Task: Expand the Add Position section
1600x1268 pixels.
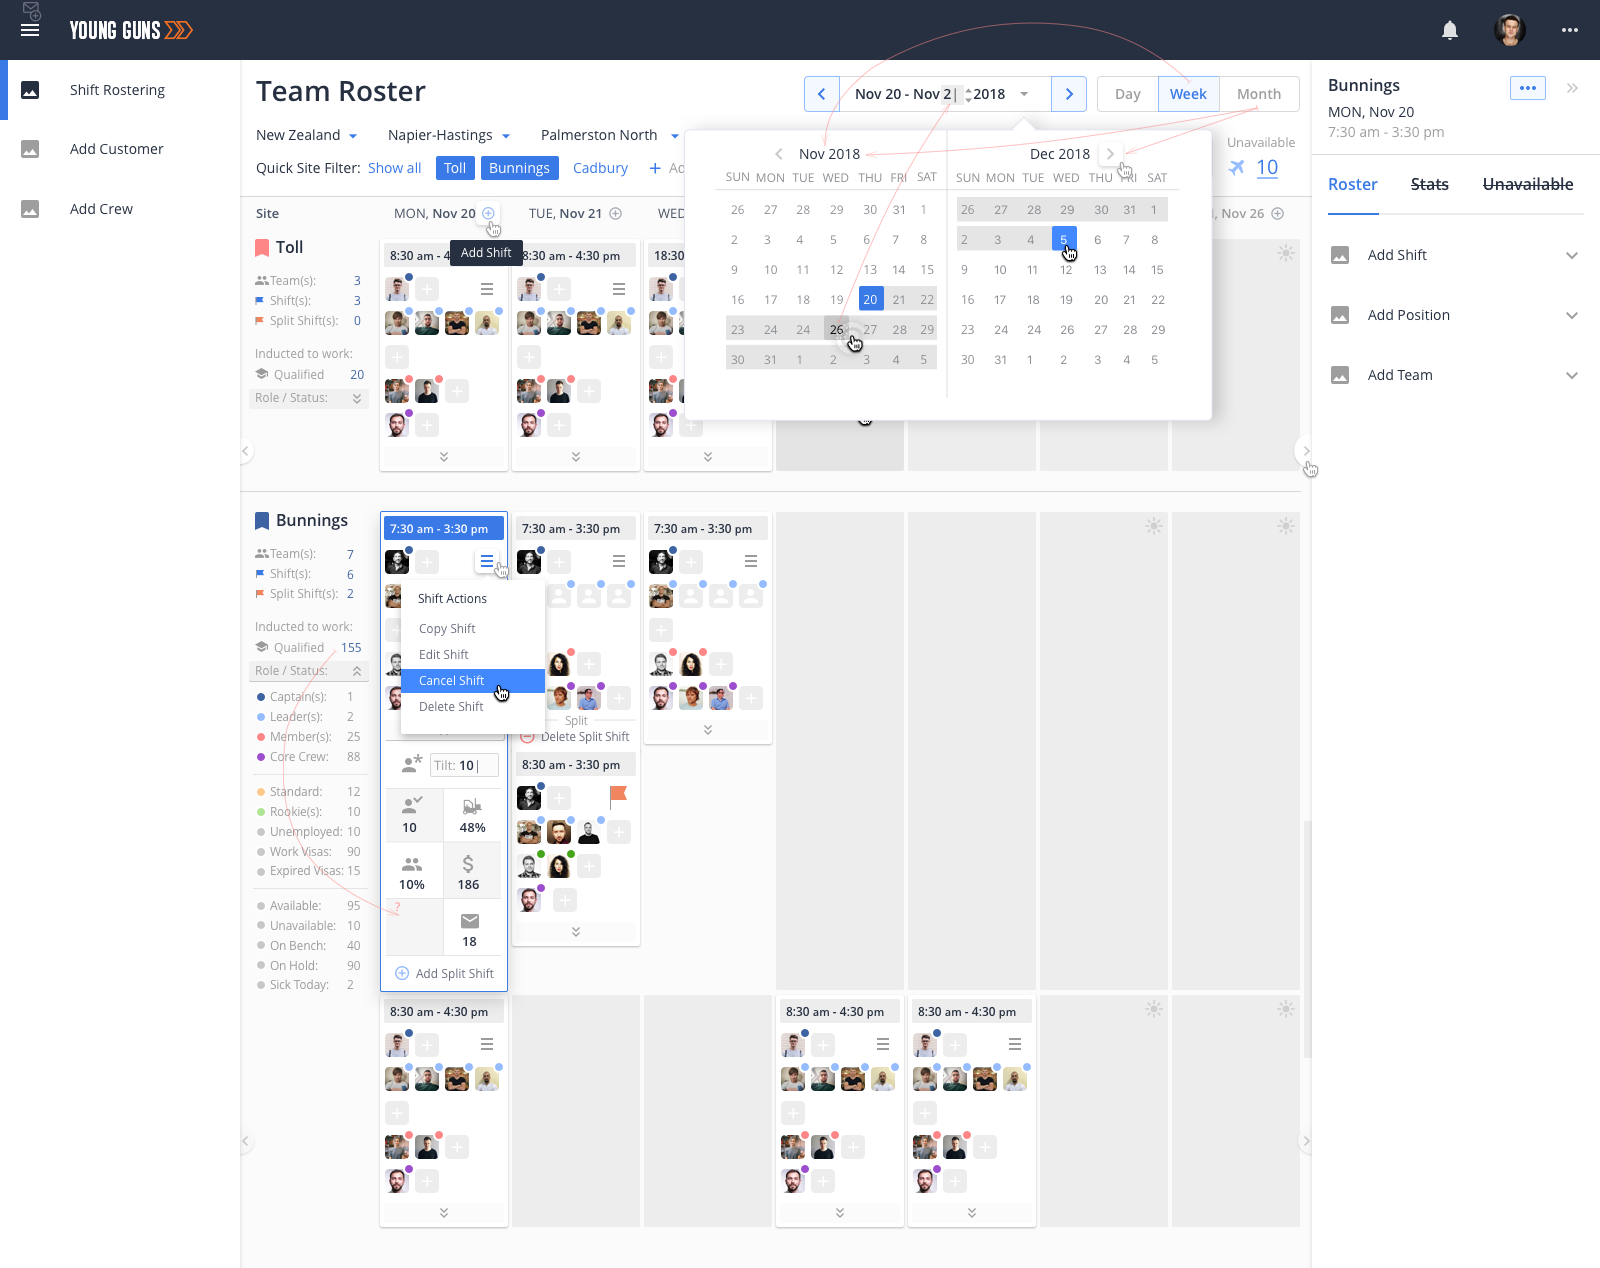Action: pyautogui.click(x=1455, y=315)
